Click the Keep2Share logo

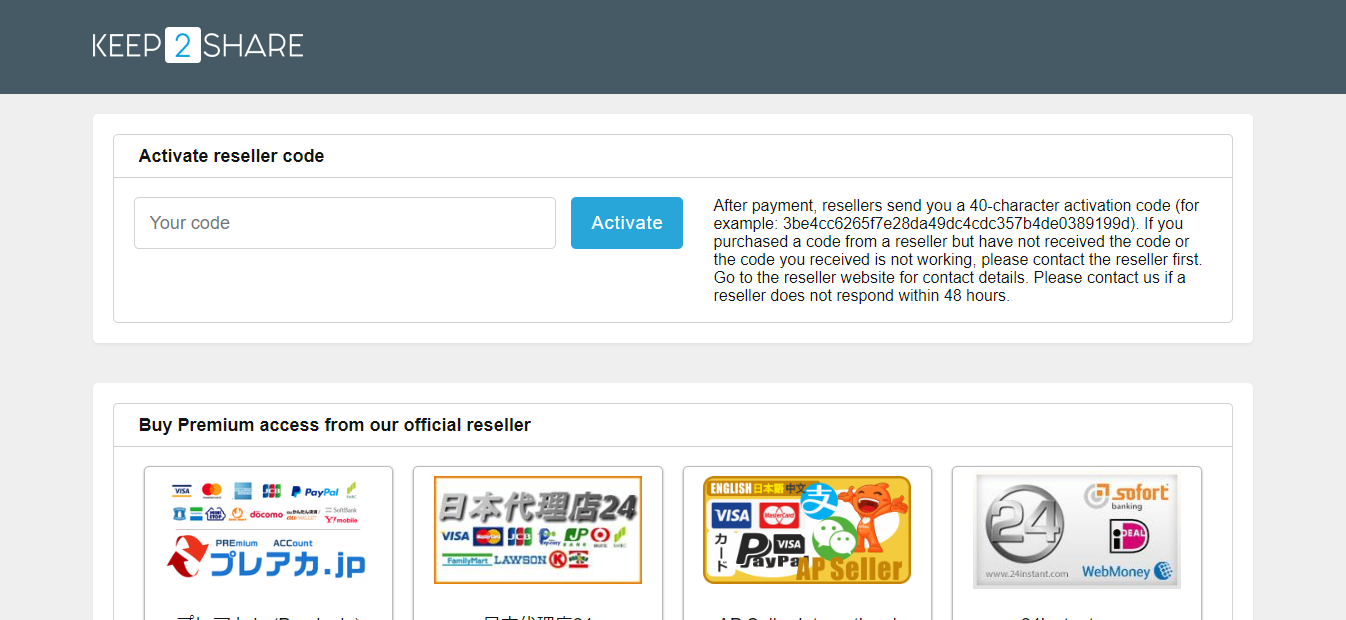198,46
